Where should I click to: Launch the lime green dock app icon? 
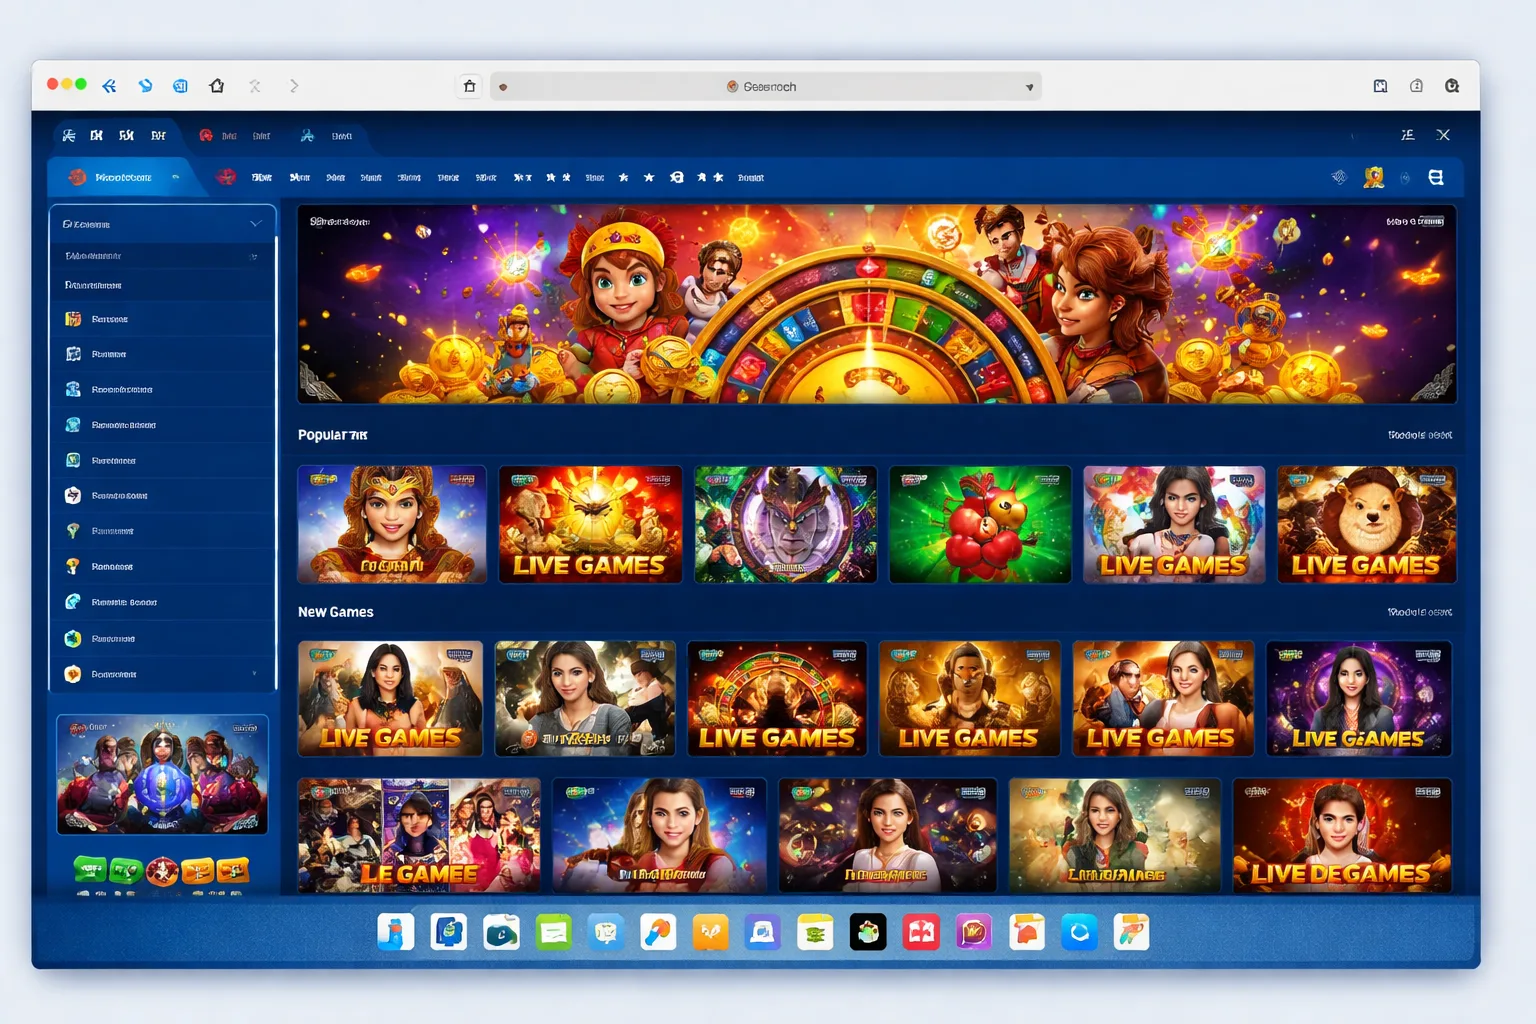coord(553,932)
